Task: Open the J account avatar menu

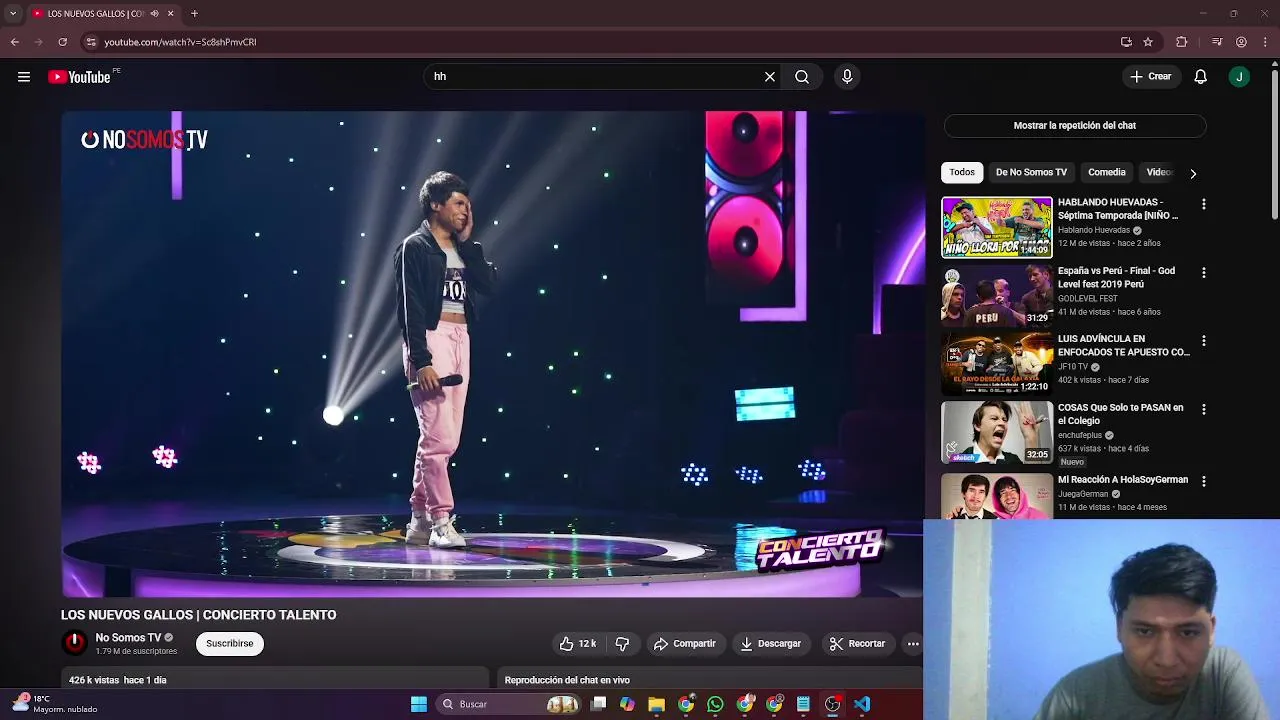Action: pyautogui.click(x=1239, y=77)
